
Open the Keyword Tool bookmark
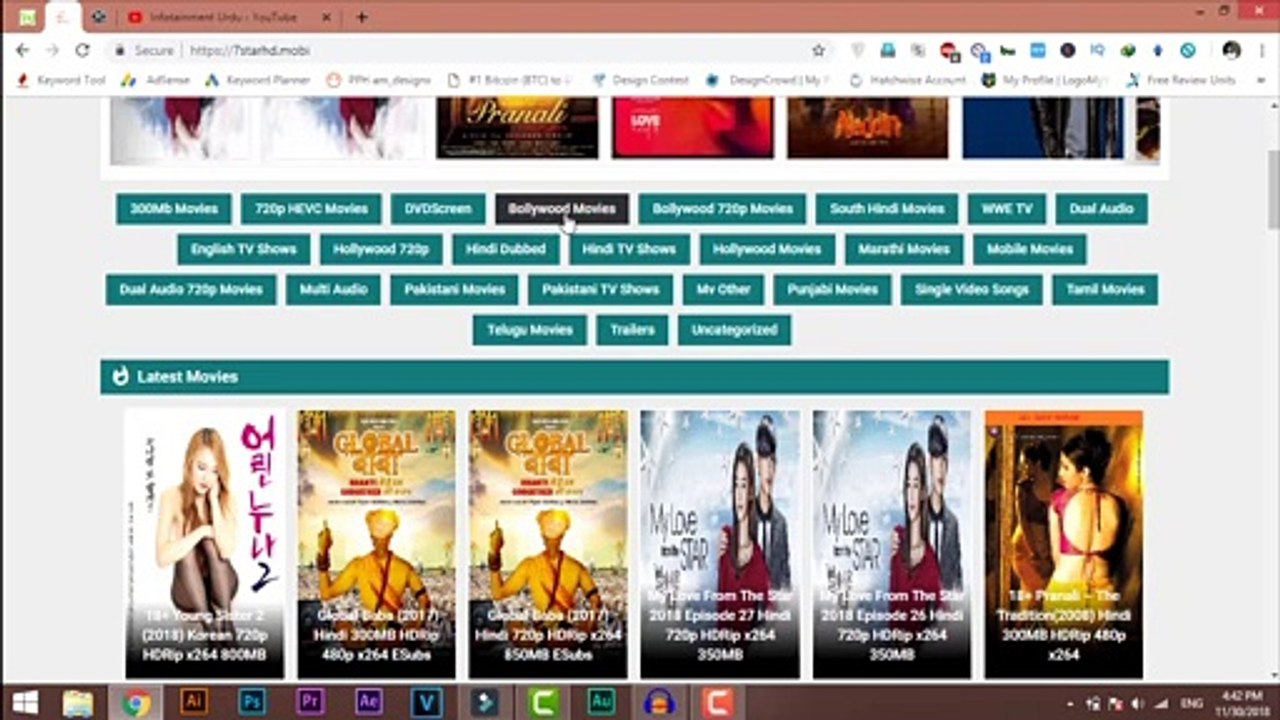[x=62, y=80]
